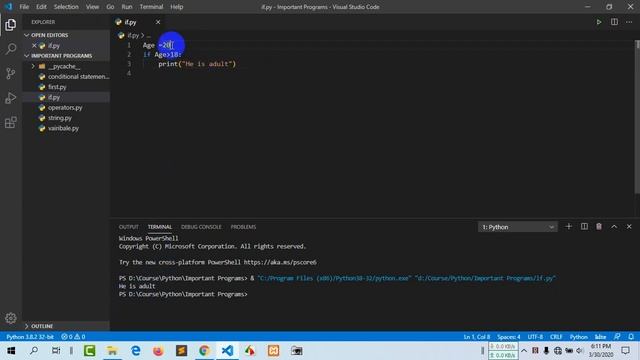The image size is (640, 360).
Task: Open editor More Actions ellipsis
Action: [629, 22]
